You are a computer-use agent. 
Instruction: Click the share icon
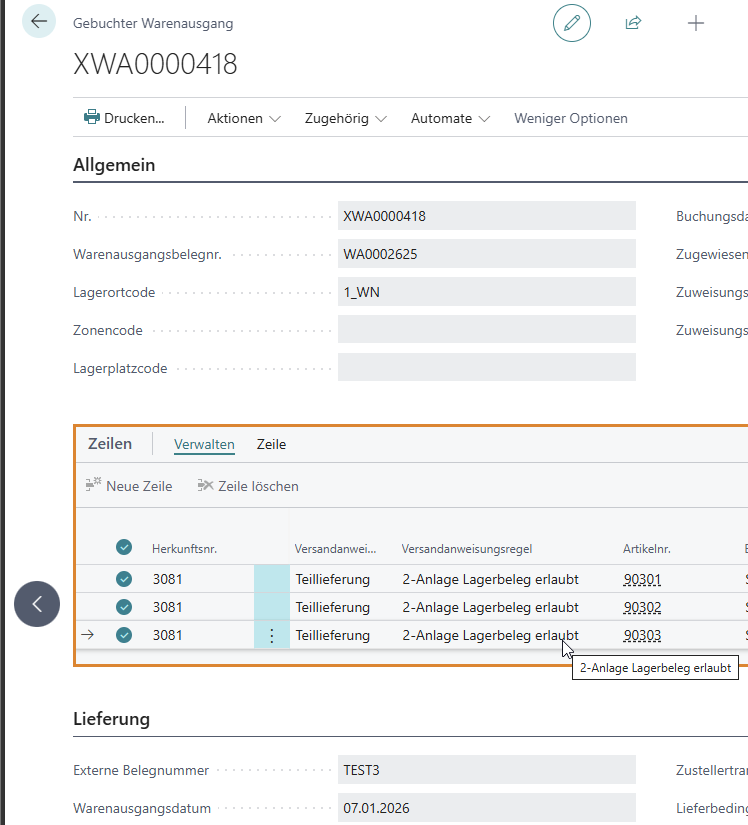click(633, 23)
